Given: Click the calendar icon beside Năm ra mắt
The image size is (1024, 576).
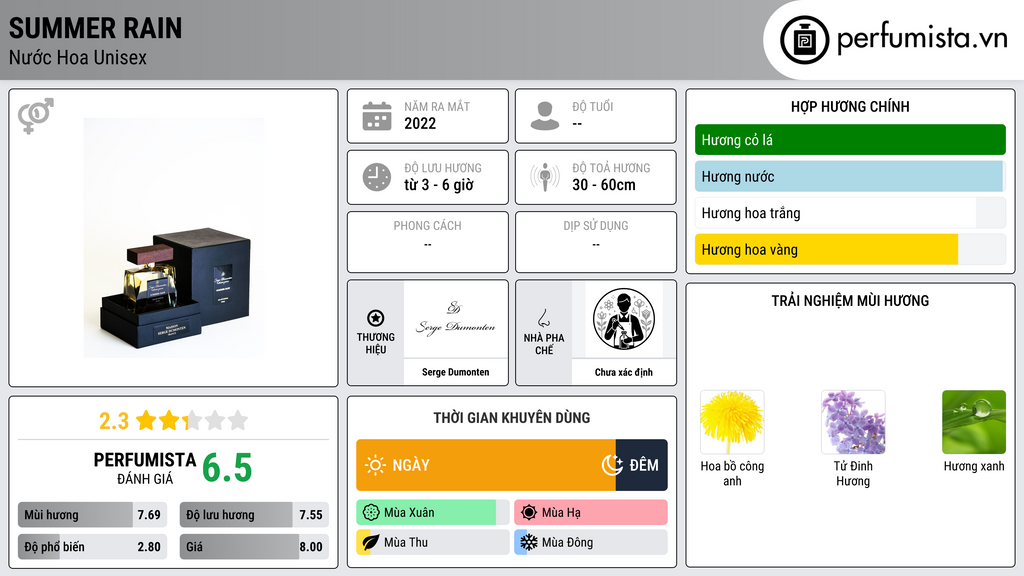Looking at the screenshot, I should point(377,116).
